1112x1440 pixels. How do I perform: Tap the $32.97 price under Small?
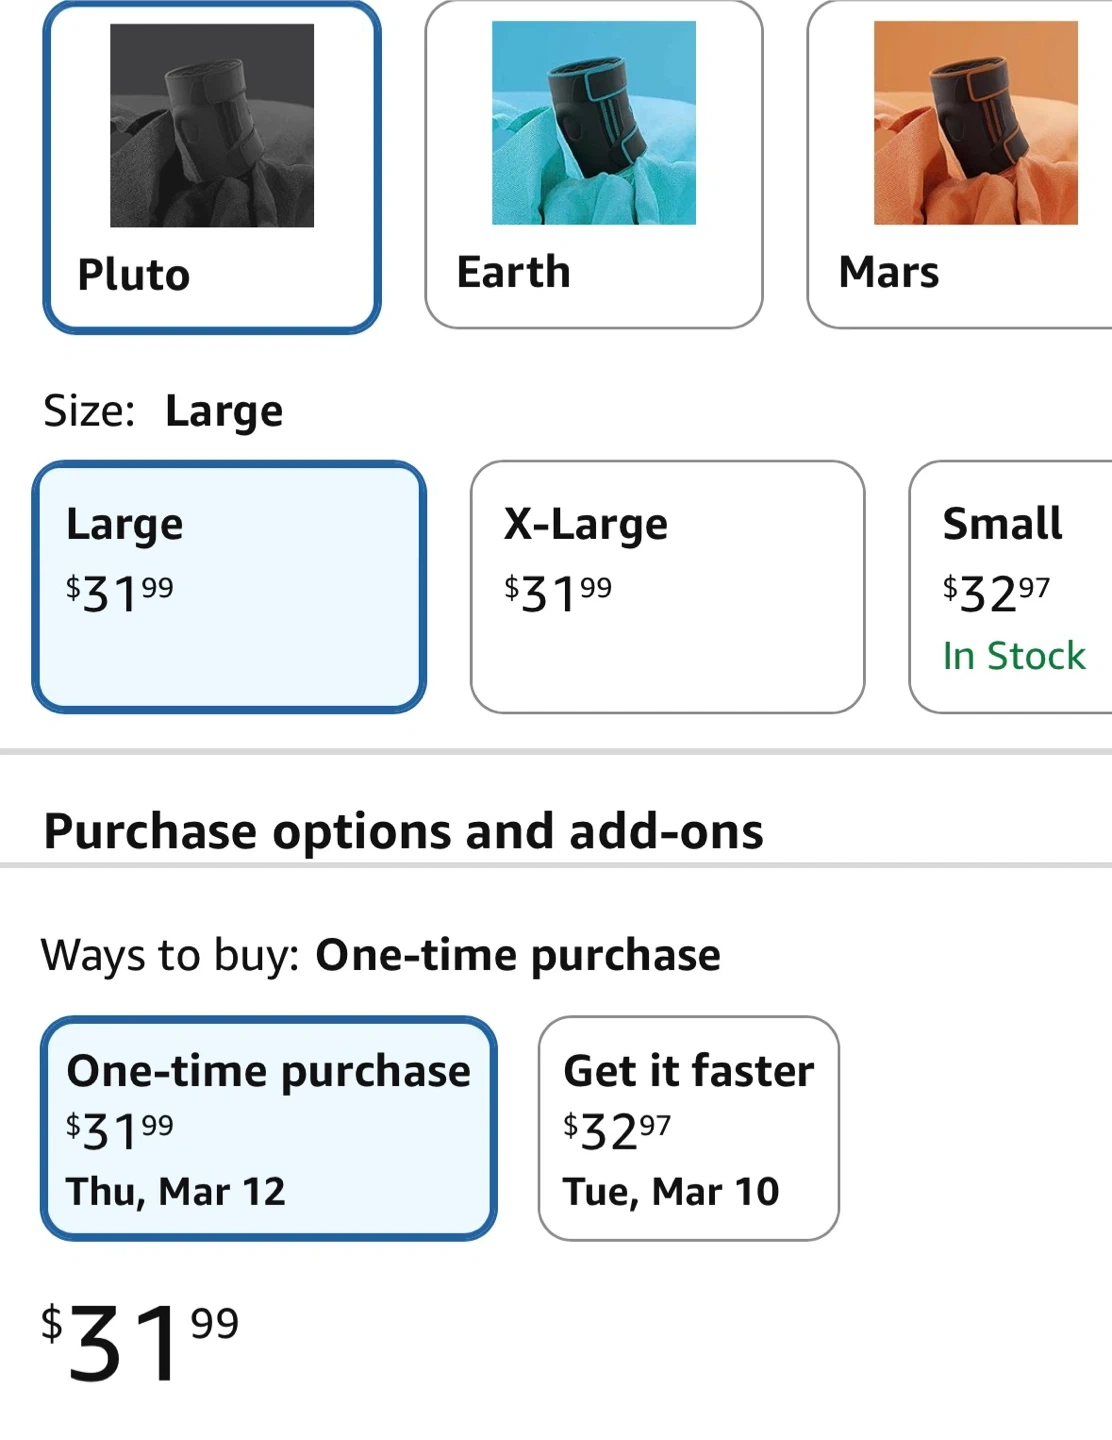pyautogui.click(x=996, y=593)
